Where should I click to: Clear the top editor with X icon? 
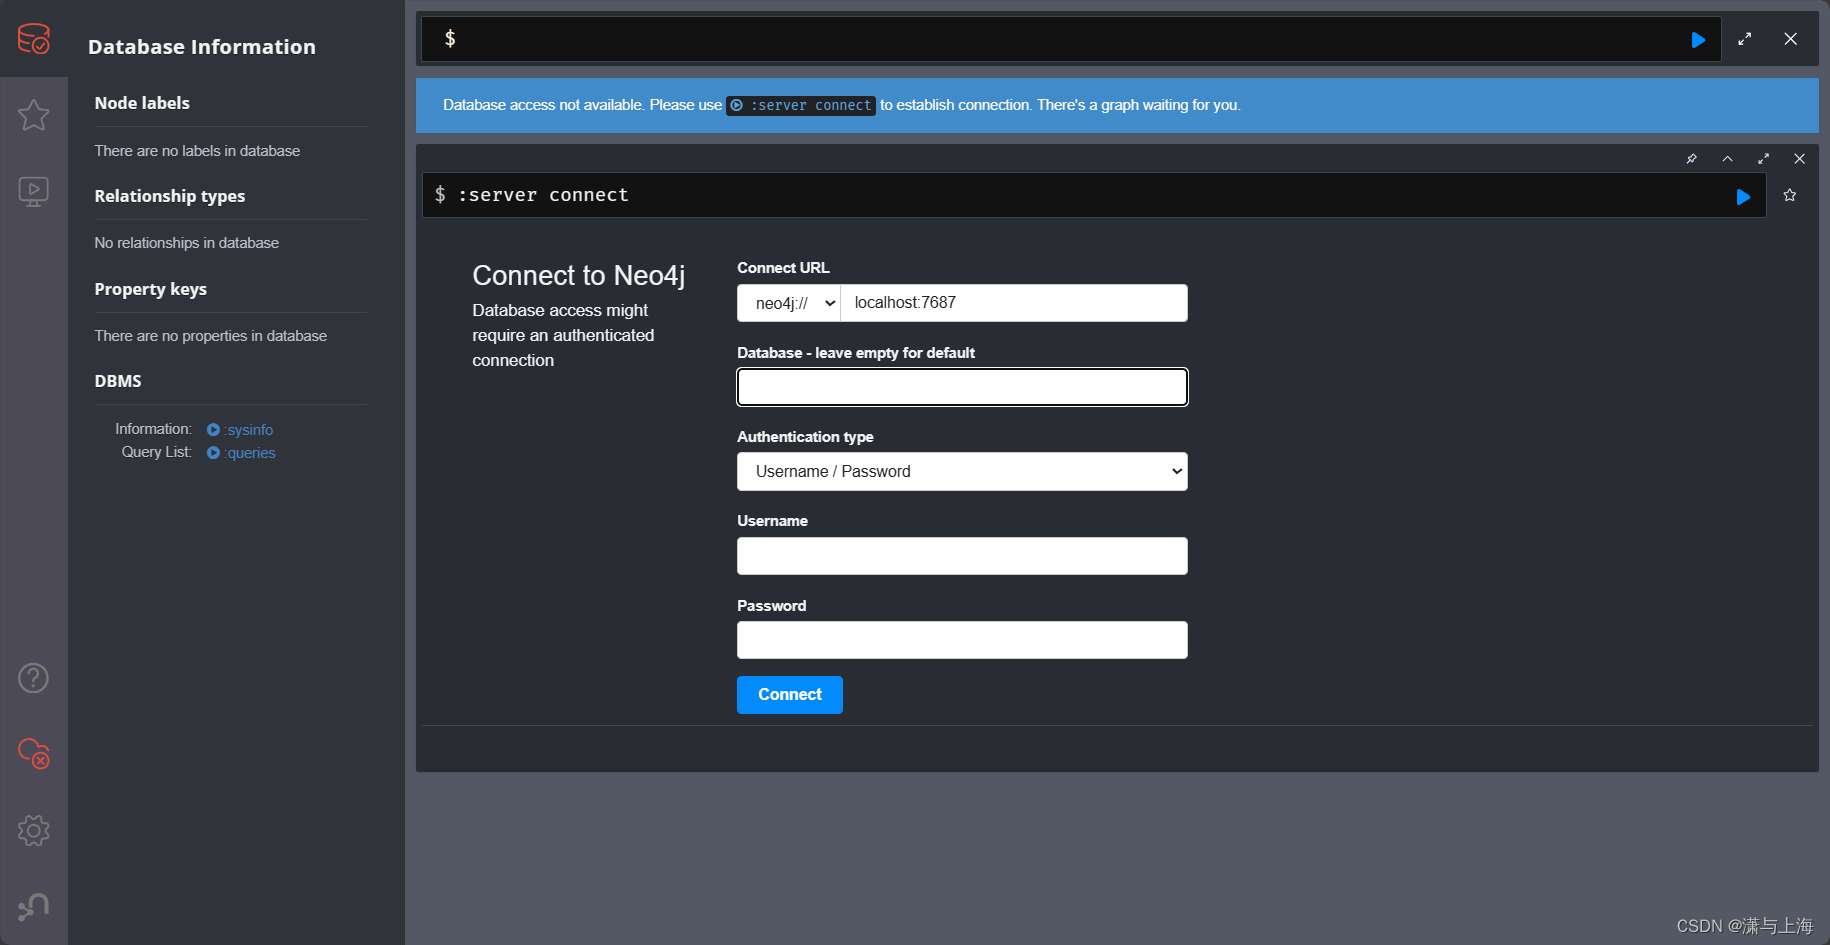1791,39
